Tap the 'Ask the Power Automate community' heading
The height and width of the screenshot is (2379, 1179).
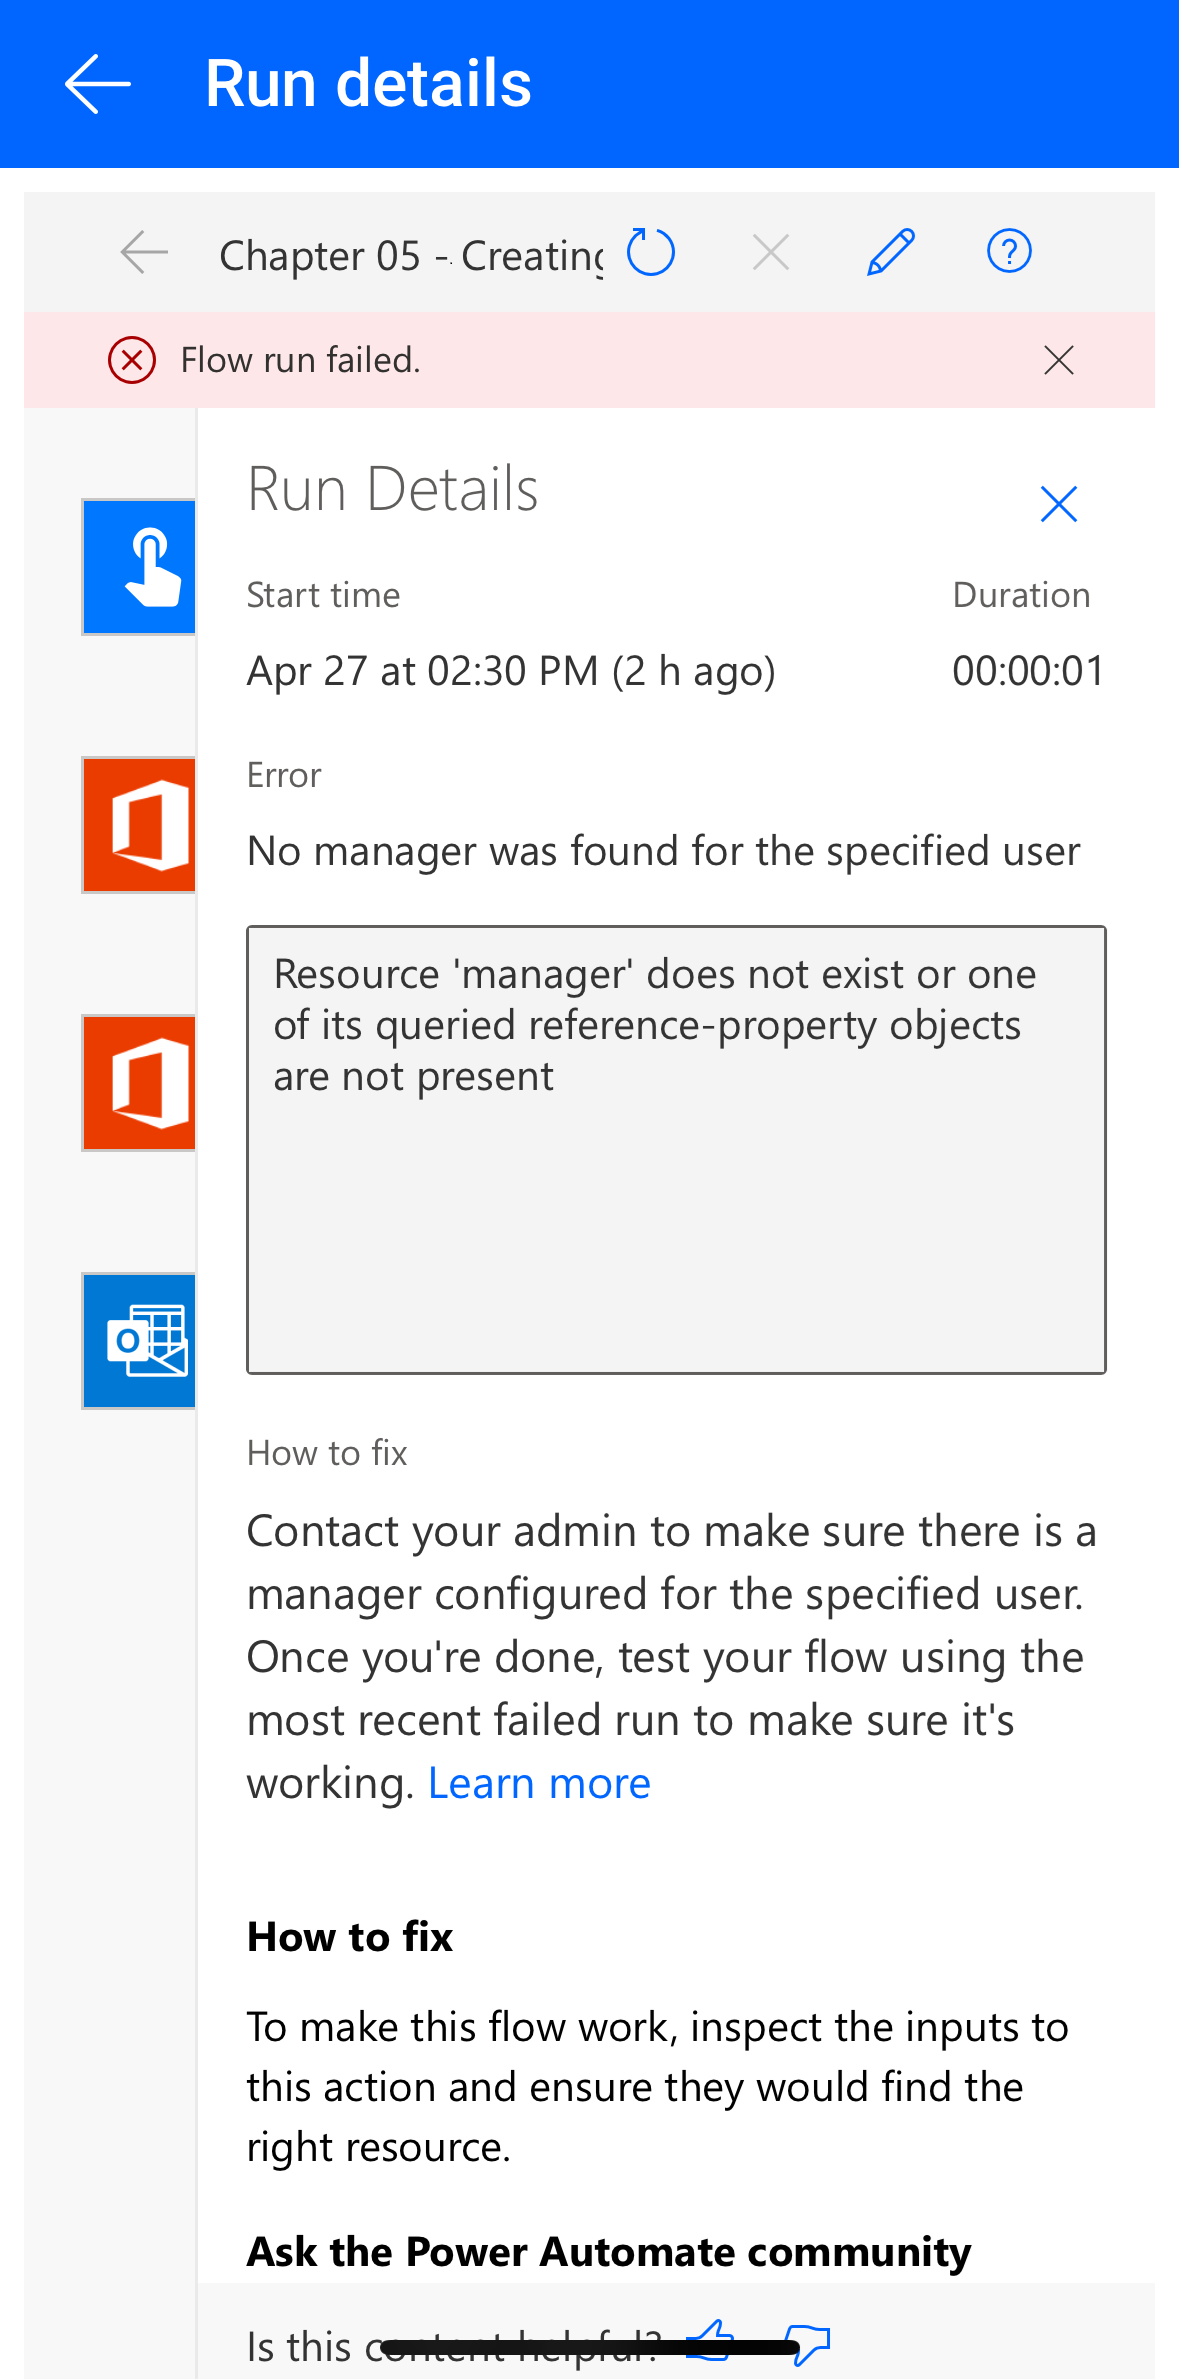(x=609, y=2252)
